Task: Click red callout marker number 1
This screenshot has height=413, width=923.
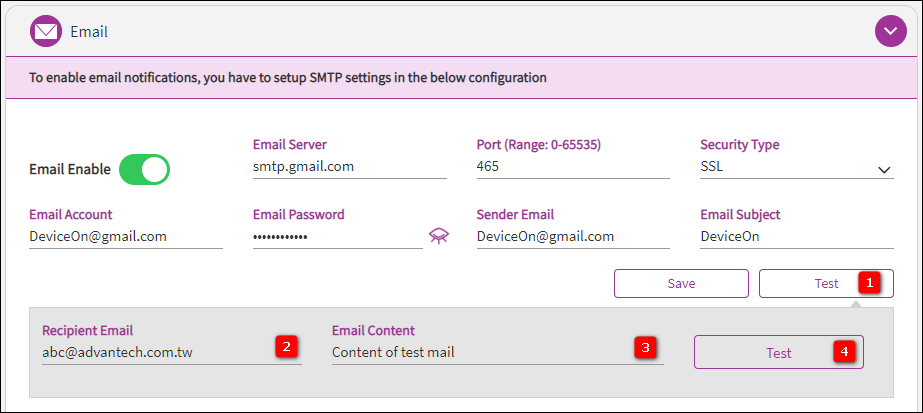Action: pyautogui.click(x=869, y=283)
